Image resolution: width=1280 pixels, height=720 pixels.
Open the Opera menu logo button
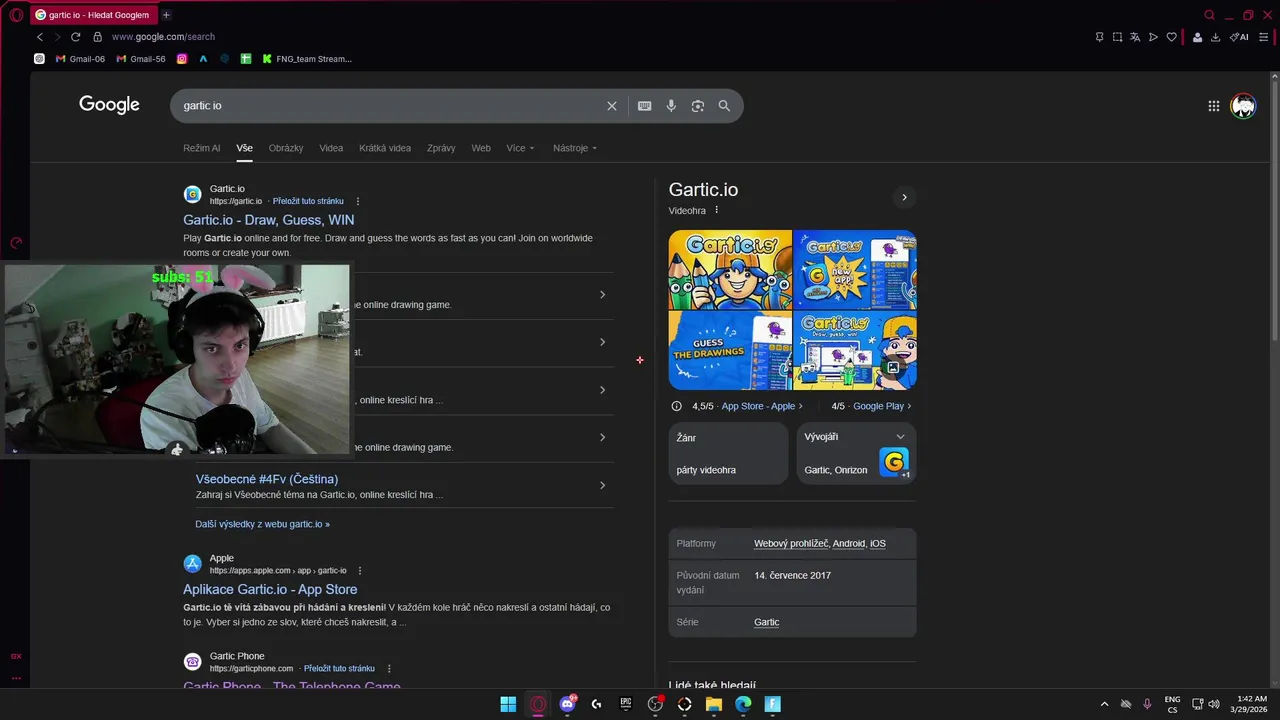[x=16, y=15]
